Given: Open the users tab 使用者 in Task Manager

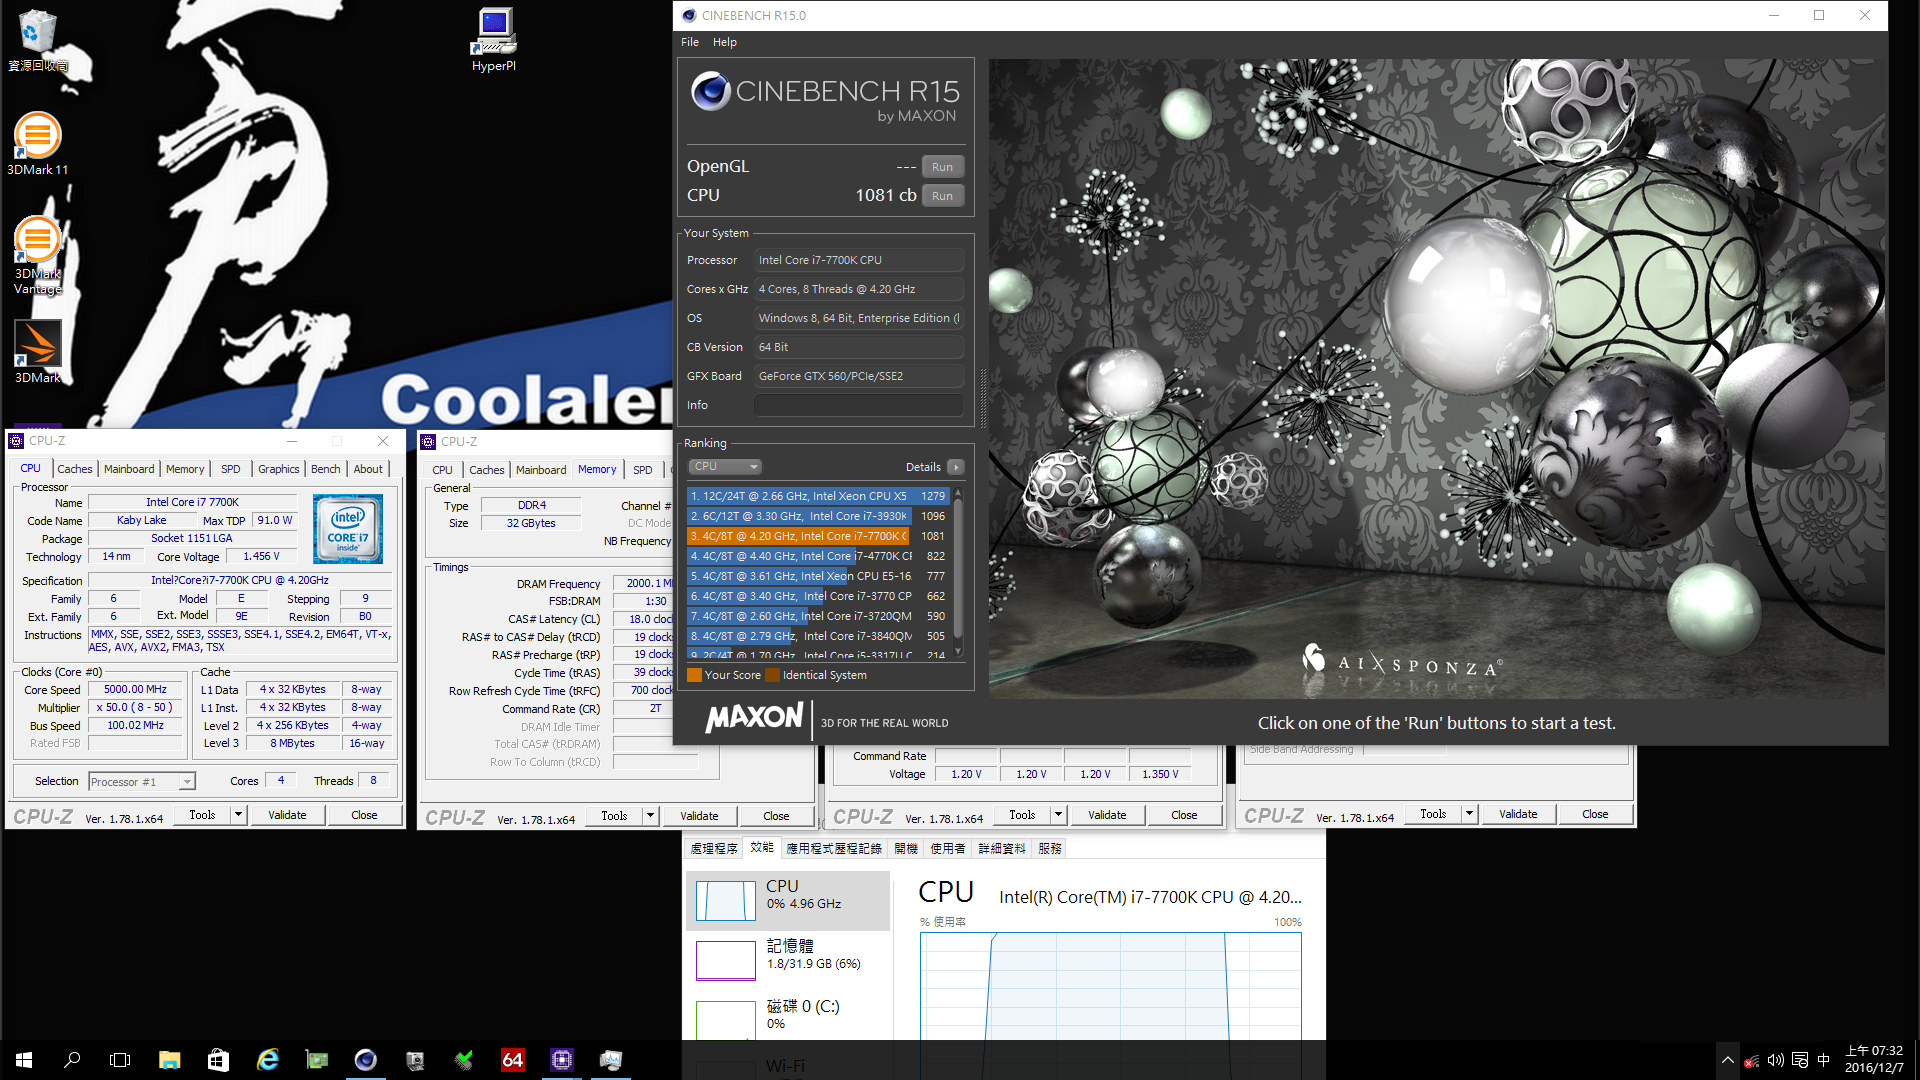Looking at the screenshot, I should point(948,848).
